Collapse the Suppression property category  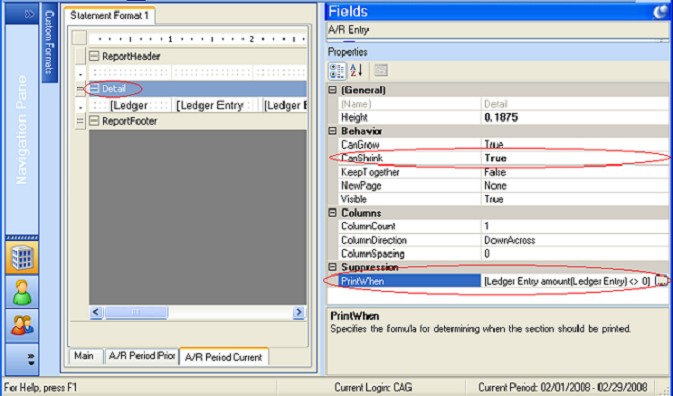pyautogui.click(x=333, y=267)
